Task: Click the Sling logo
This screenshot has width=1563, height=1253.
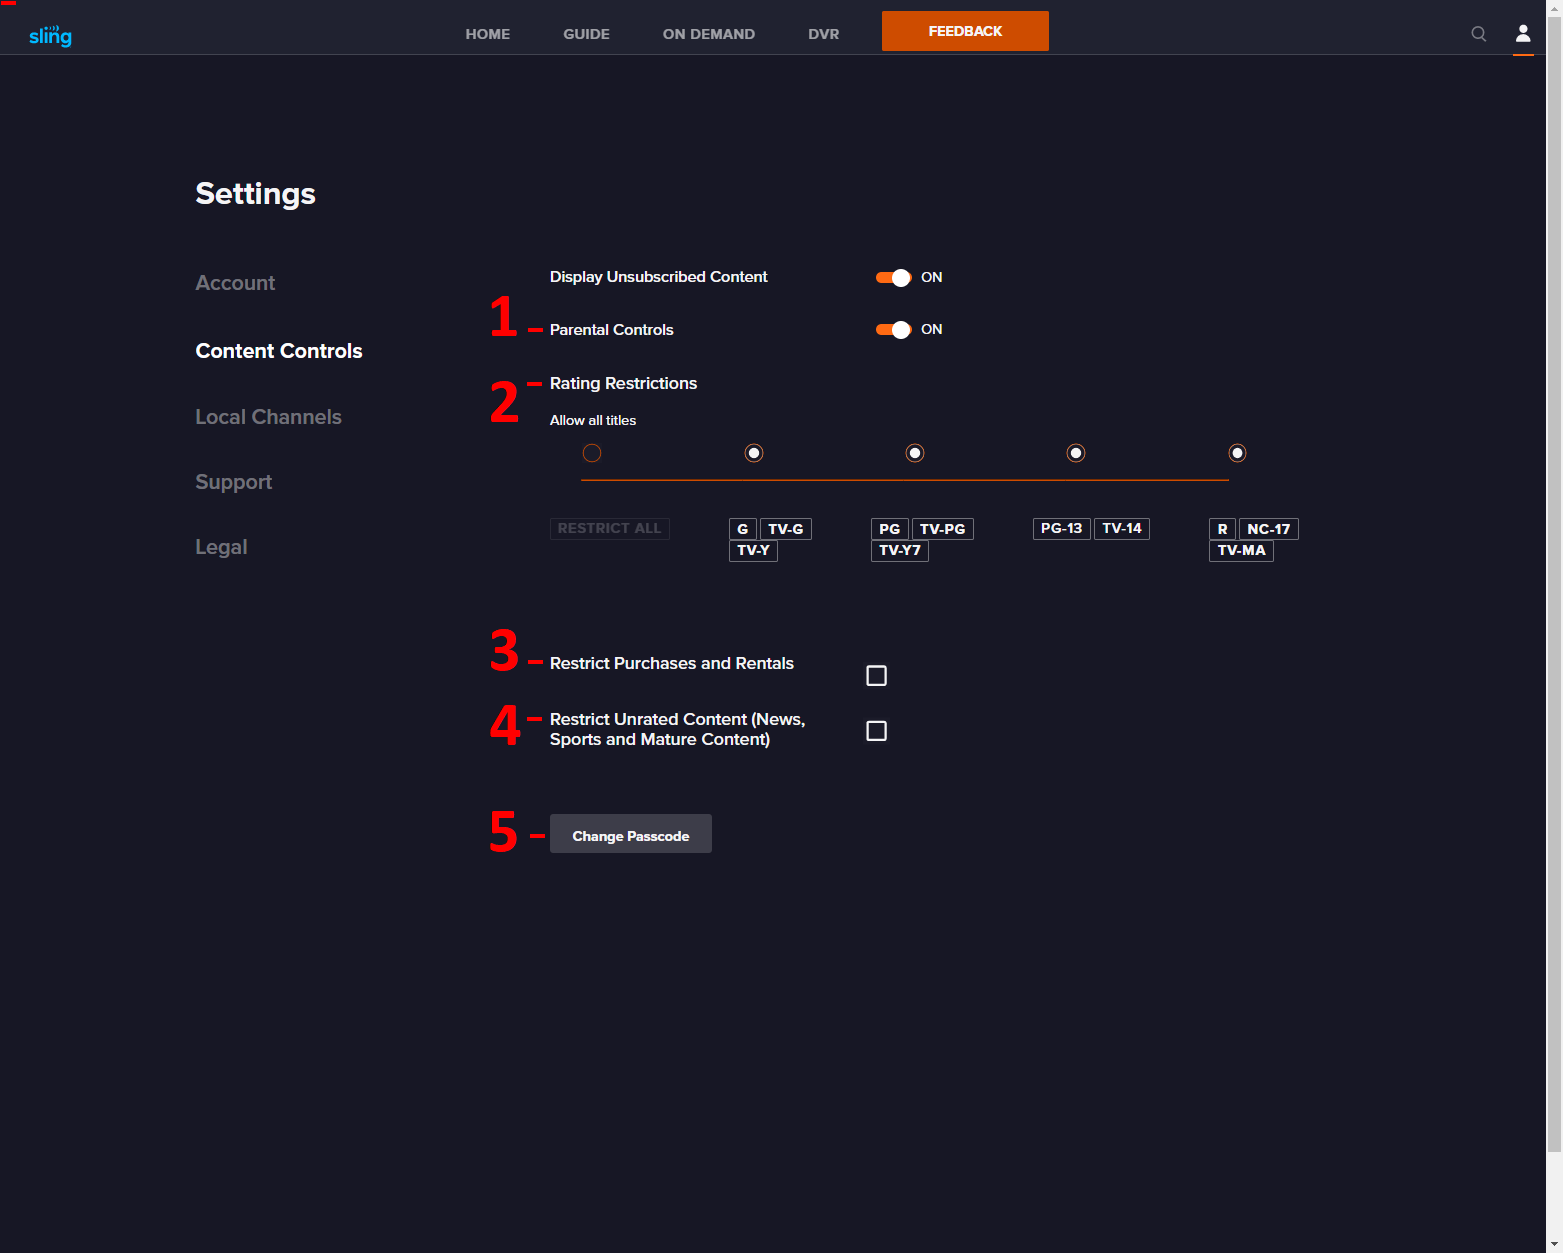Action: coord(50,34)
